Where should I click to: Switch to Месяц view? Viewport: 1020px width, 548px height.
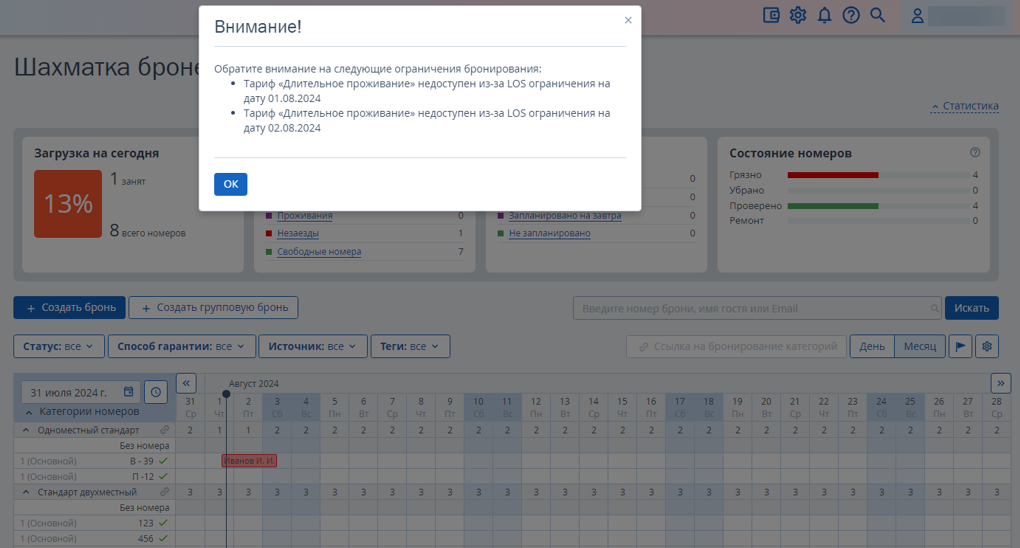coord(920,346)
